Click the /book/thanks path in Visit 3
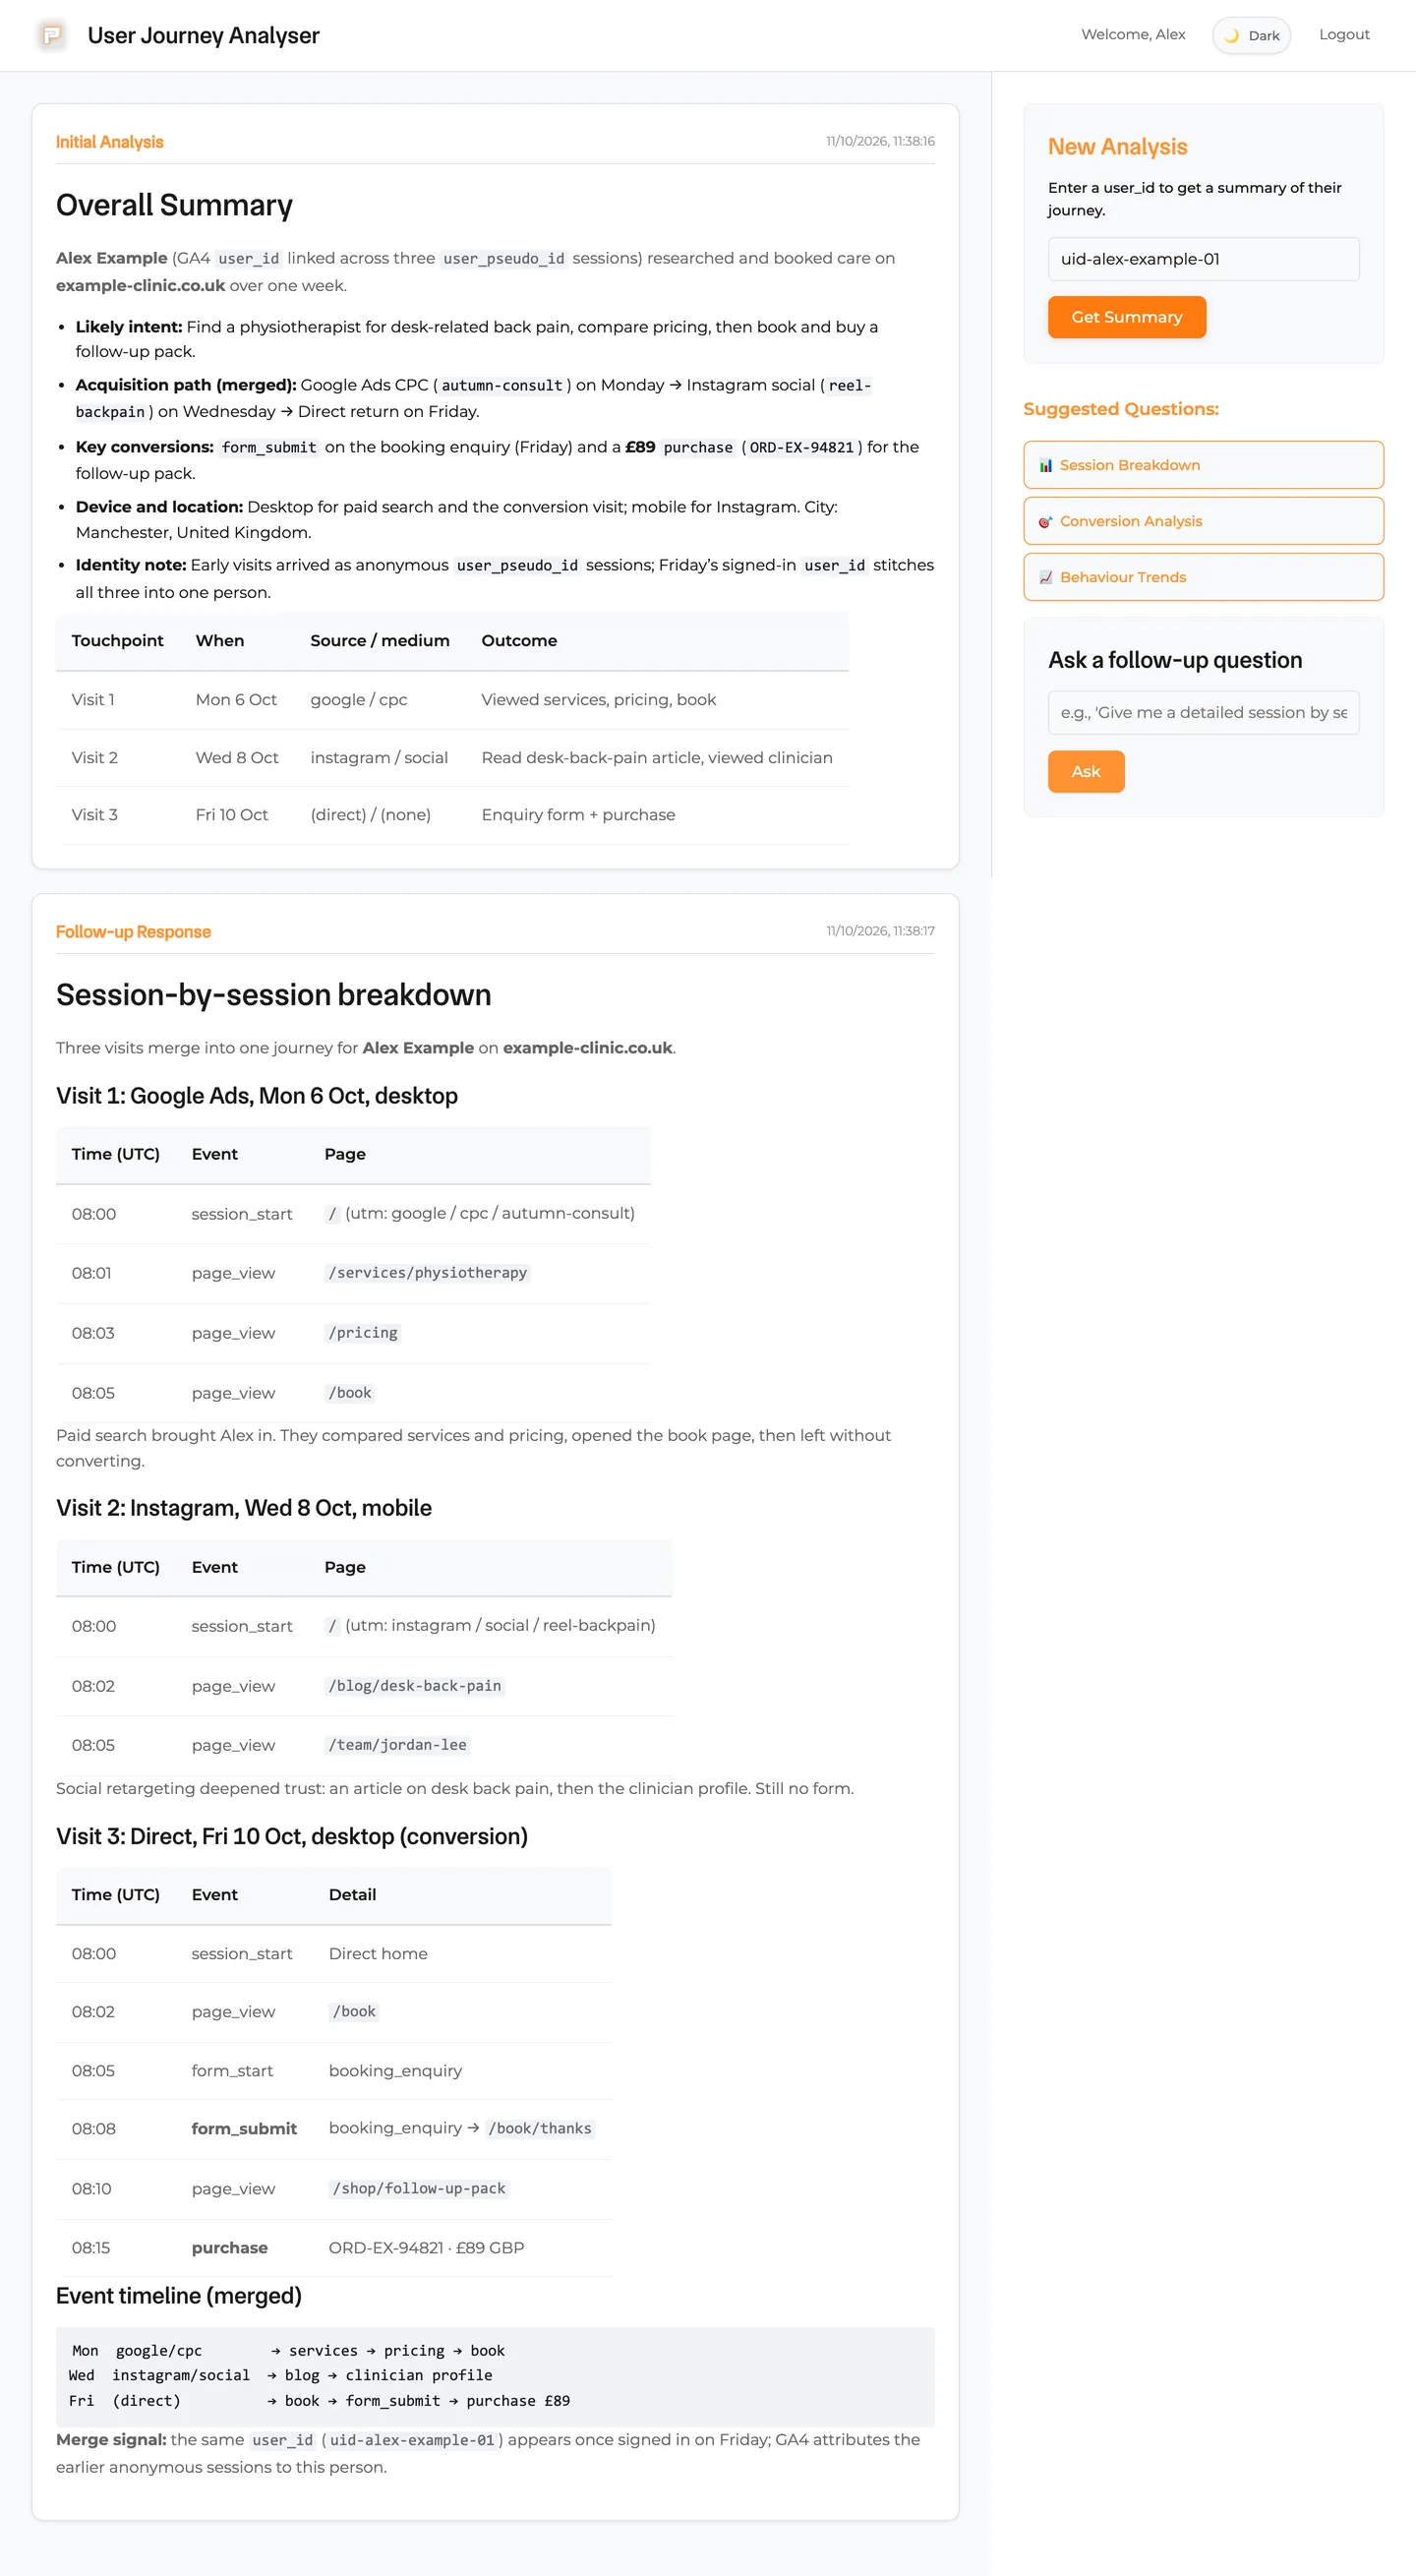 tap(540, 2128)
